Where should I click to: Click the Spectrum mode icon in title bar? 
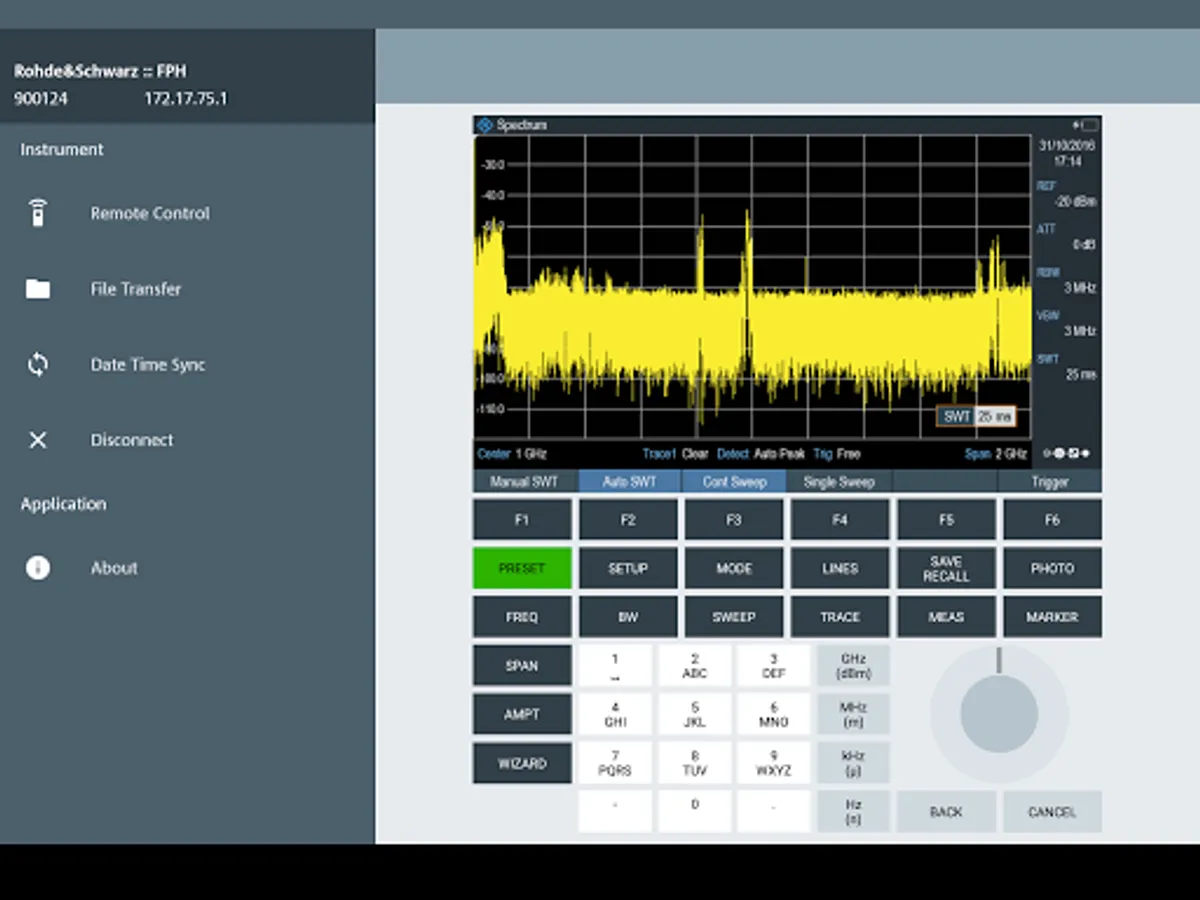[485, 125]
